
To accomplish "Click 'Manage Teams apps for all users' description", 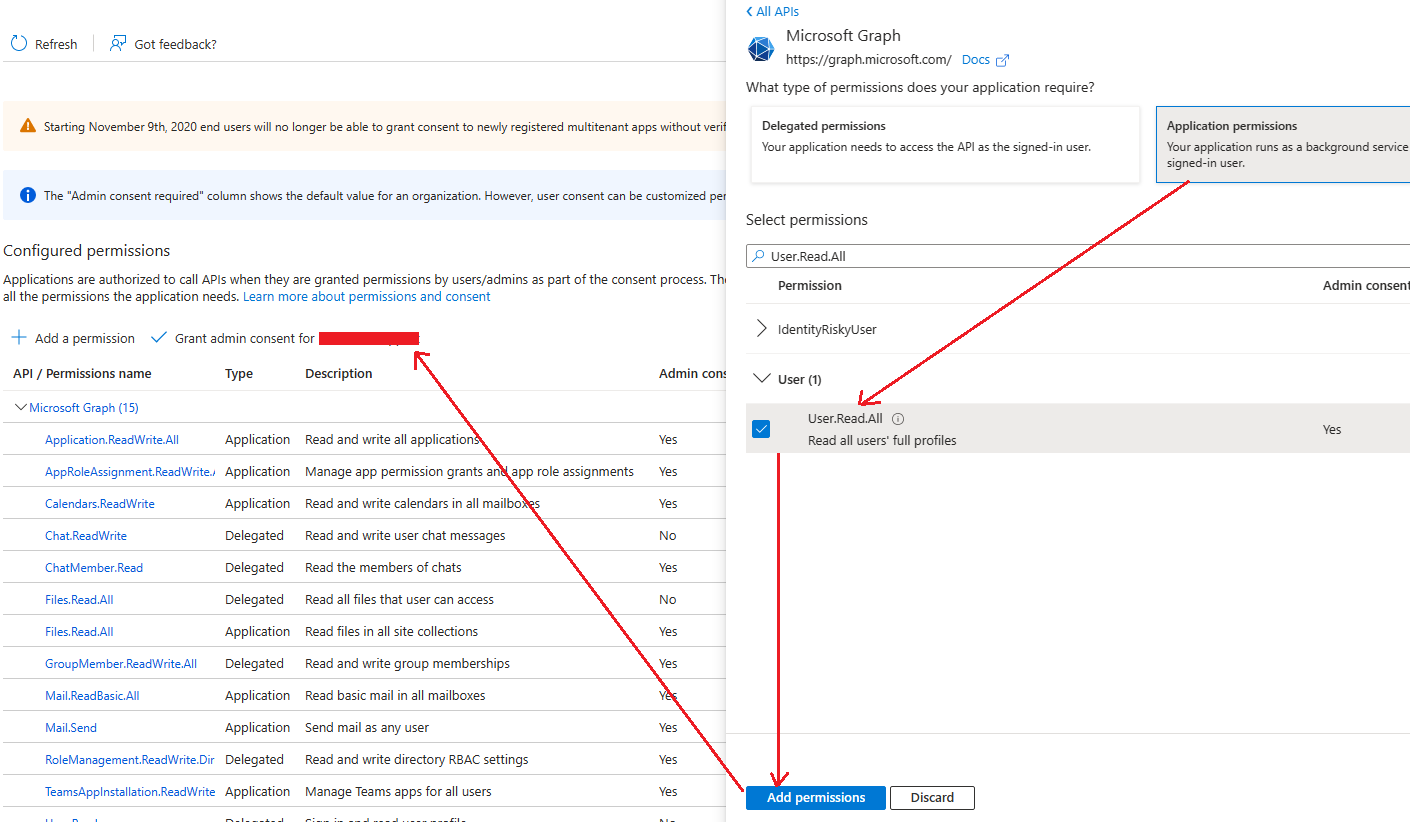I will [398, 791].
